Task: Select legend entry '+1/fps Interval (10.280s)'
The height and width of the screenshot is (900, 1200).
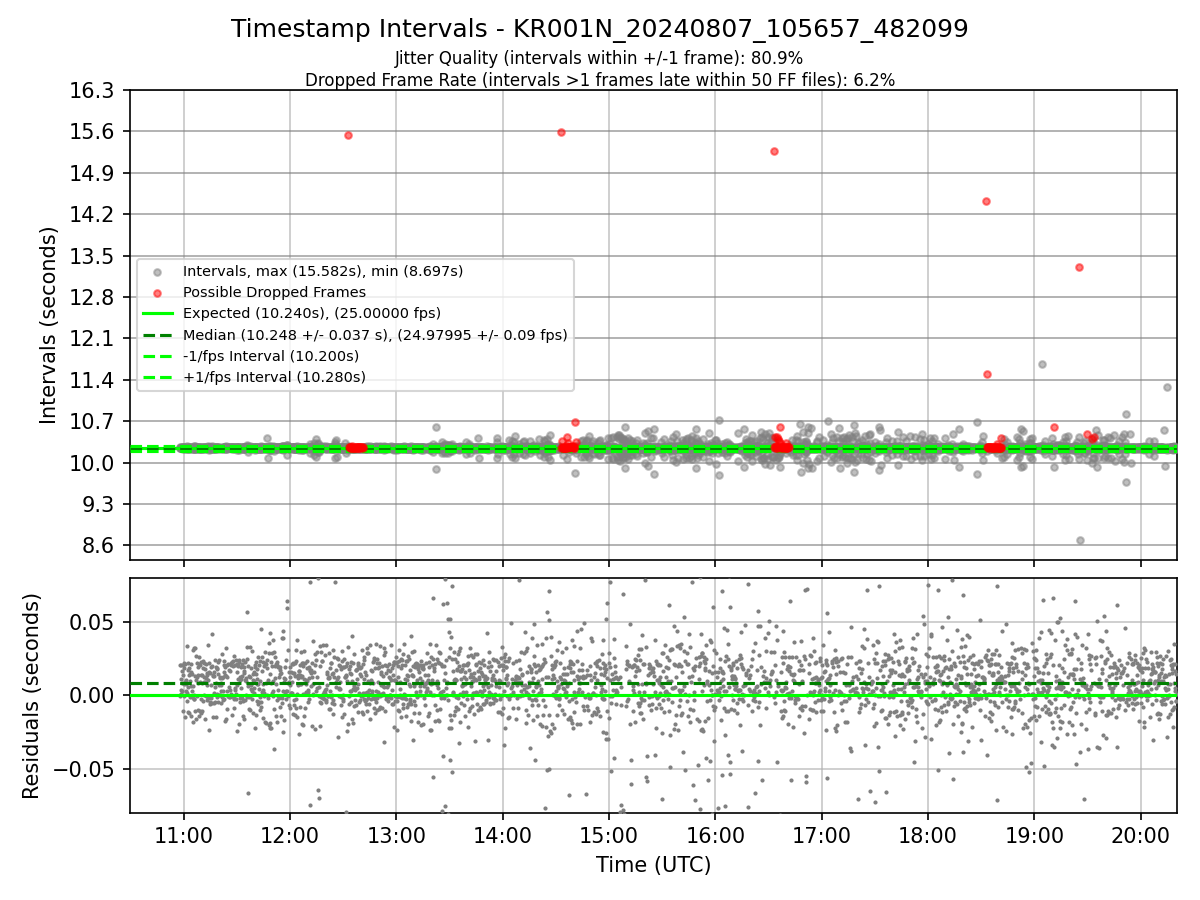Action: point(273,377)
